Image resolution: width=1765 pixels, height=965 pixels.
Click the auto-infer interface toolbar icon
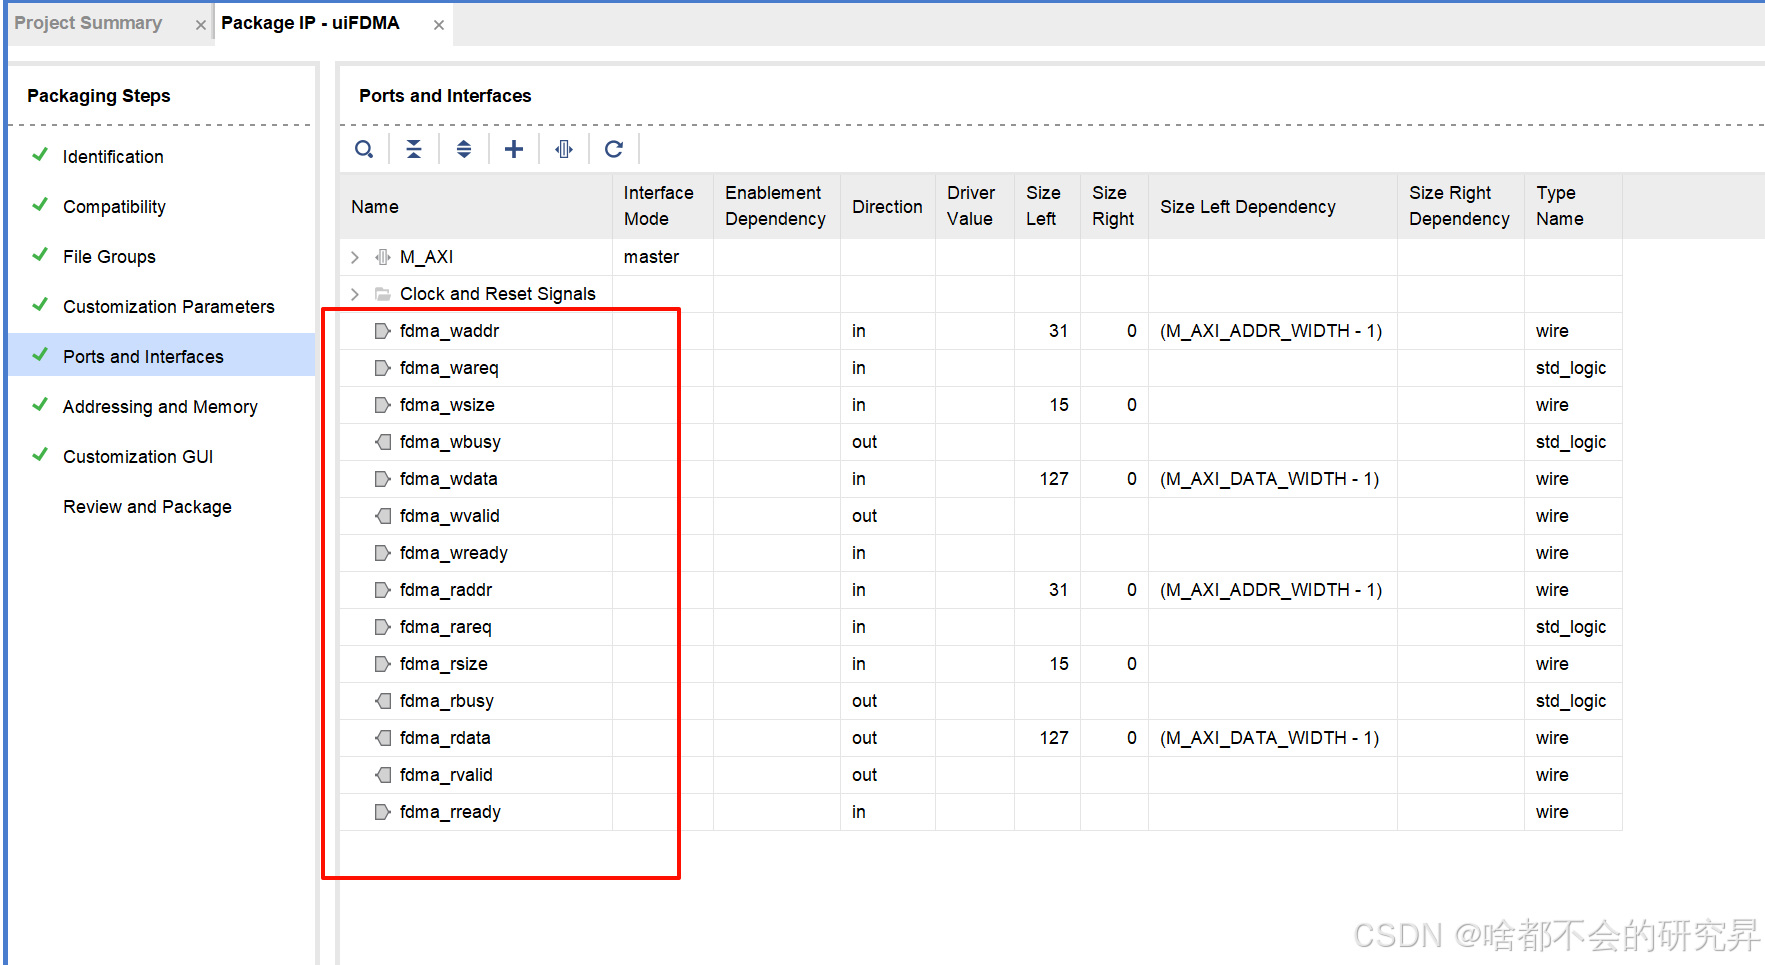564,149
